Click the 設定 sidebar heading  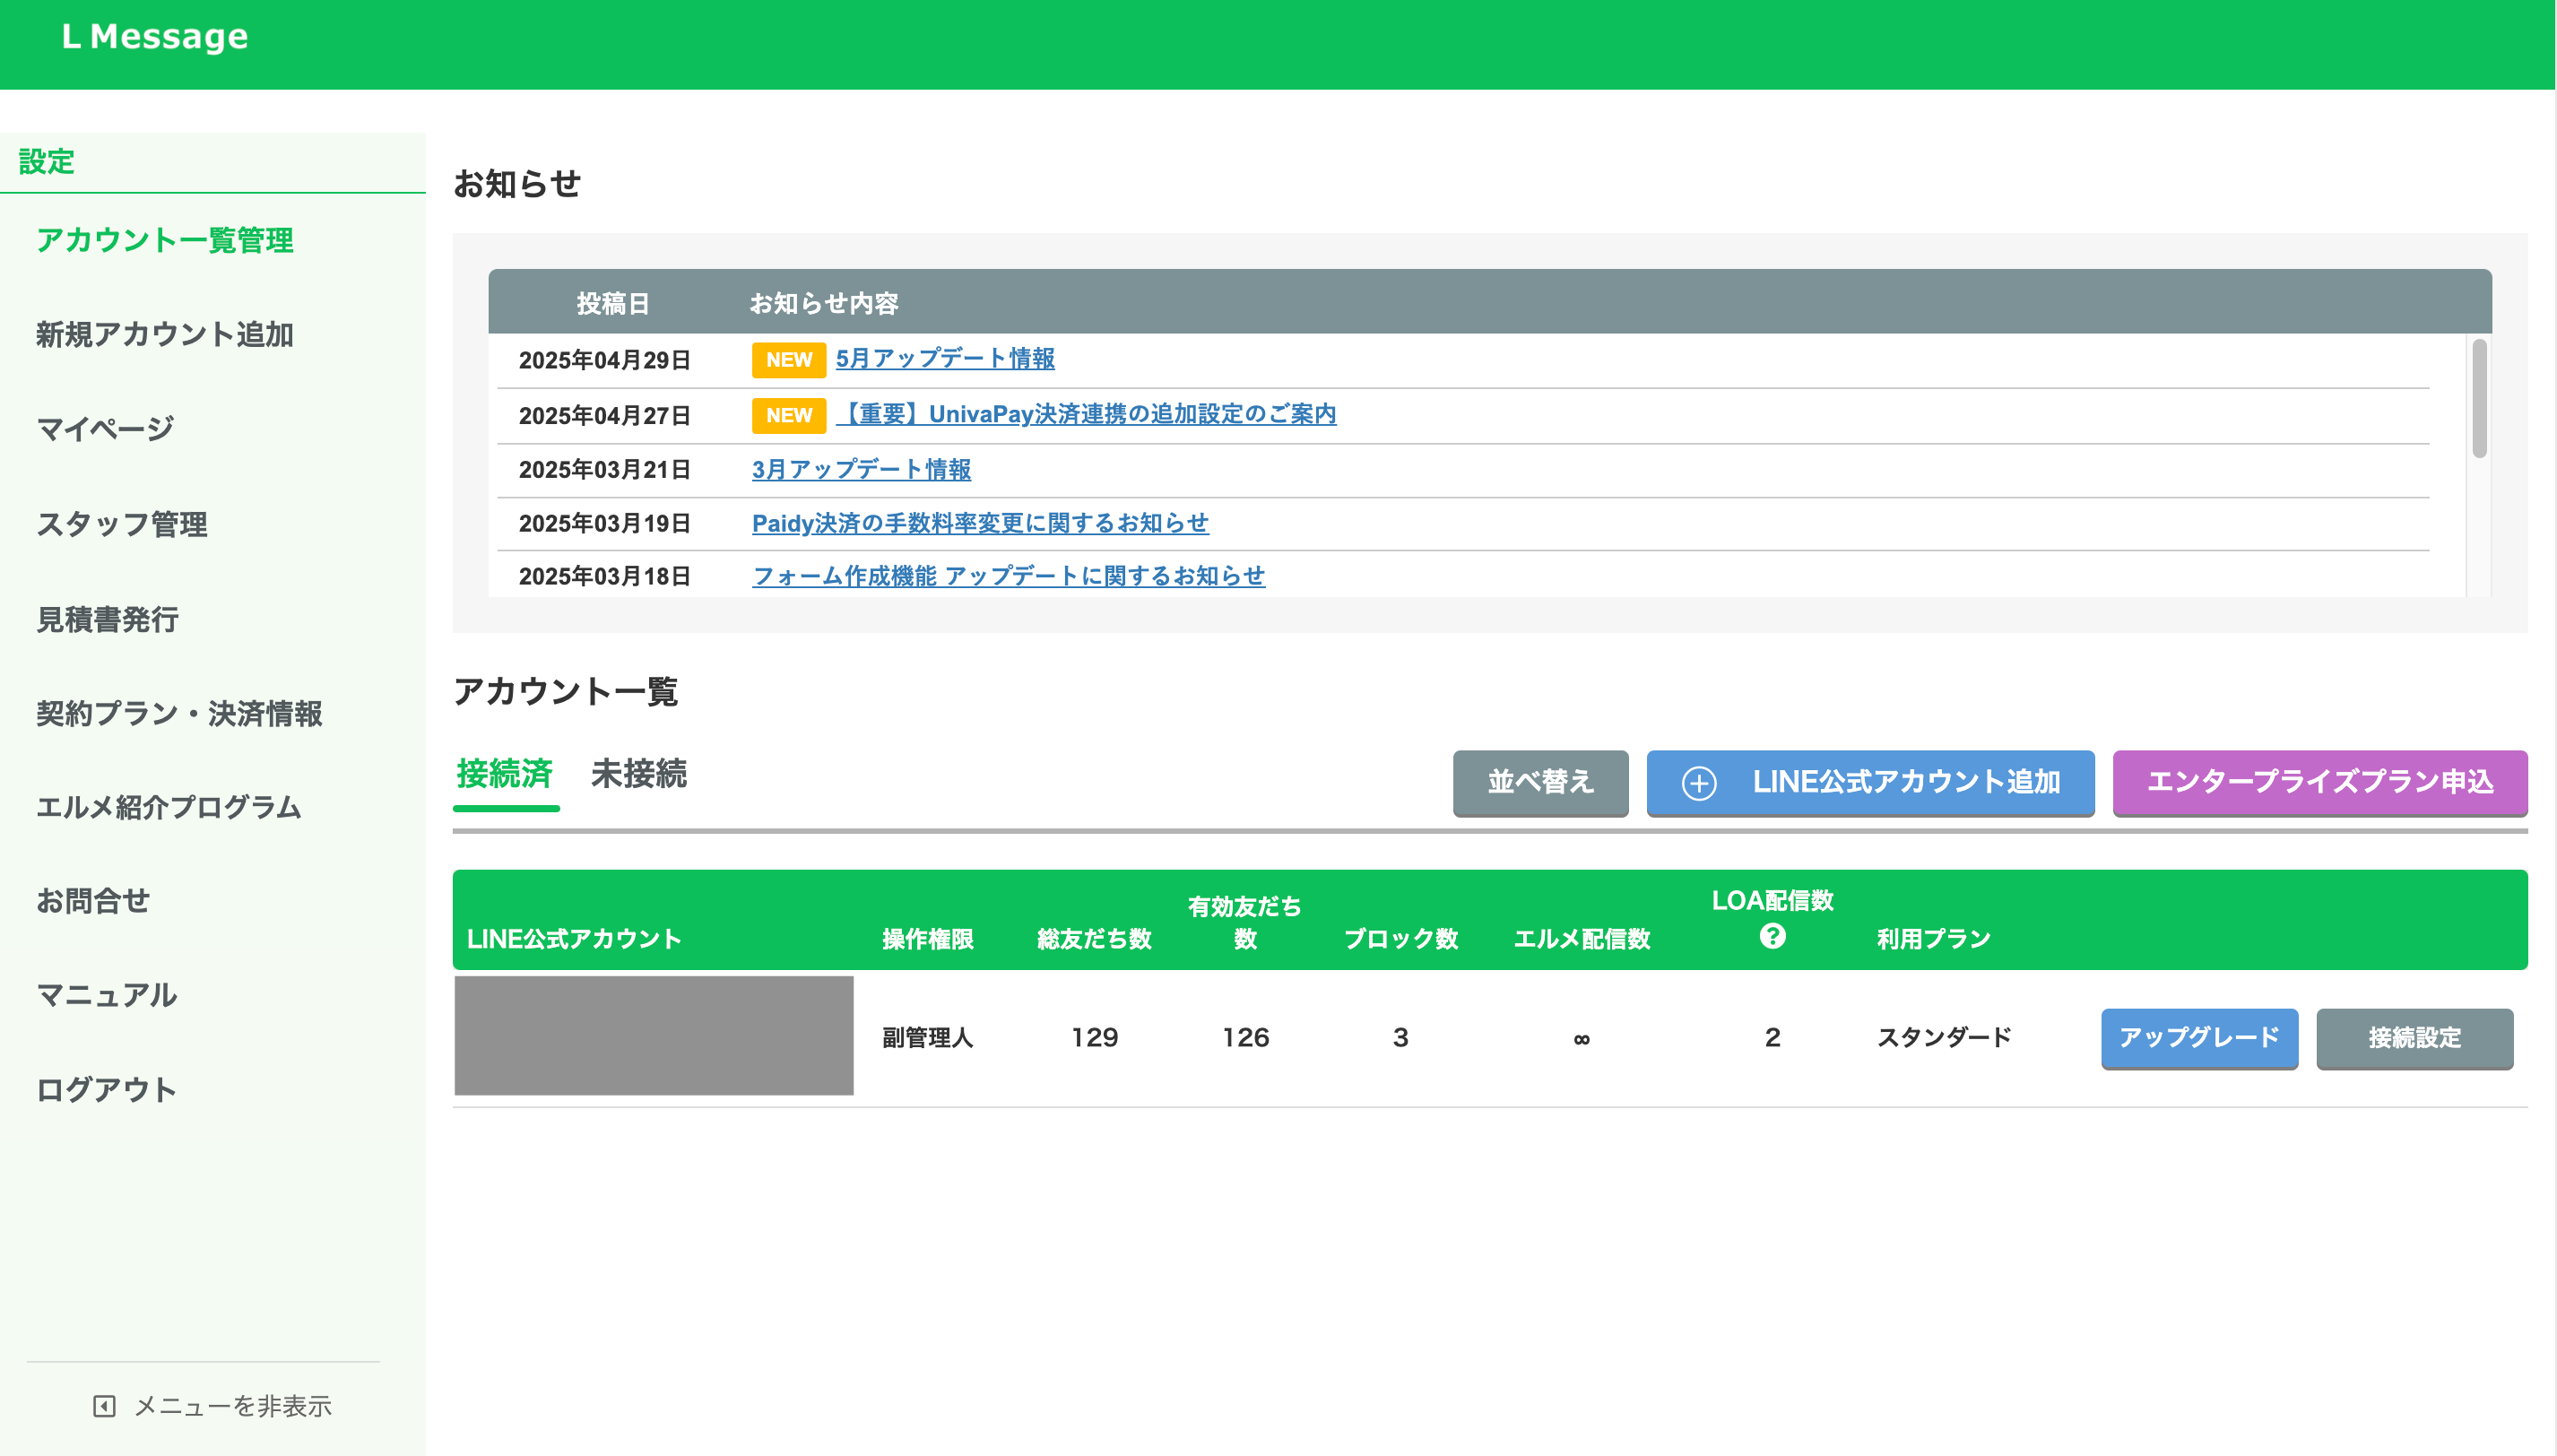(x=46, y=161)
